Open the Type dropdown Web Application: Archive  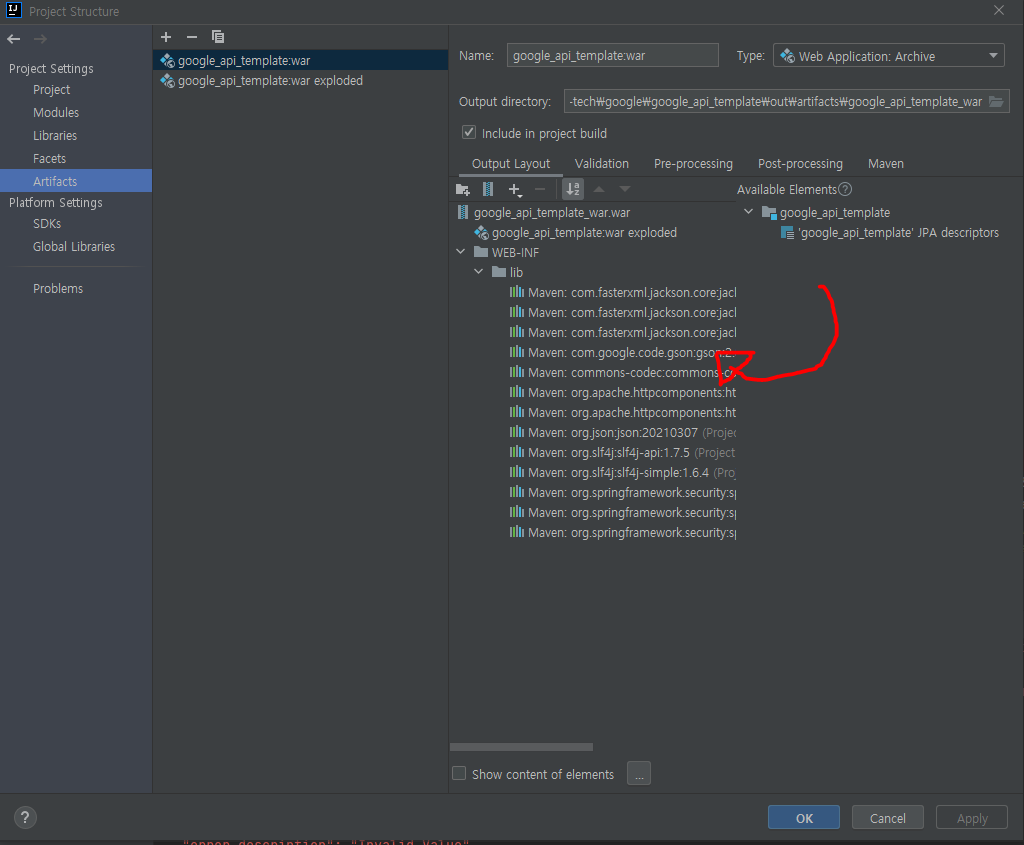(891, 56)
